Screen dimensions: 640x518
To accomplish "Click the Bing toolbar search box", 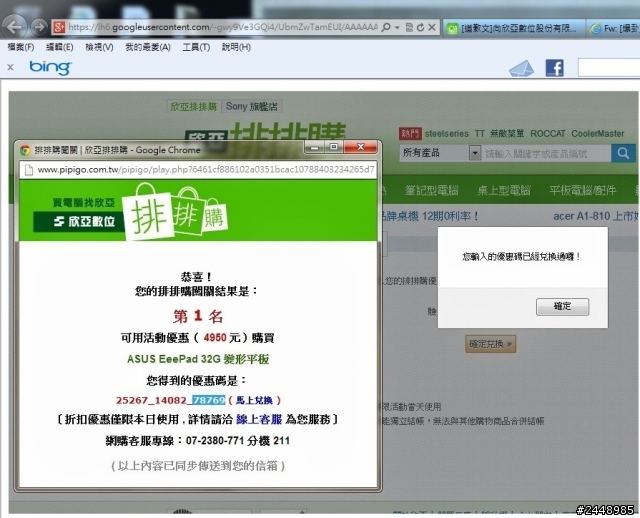I will [609, 68].
